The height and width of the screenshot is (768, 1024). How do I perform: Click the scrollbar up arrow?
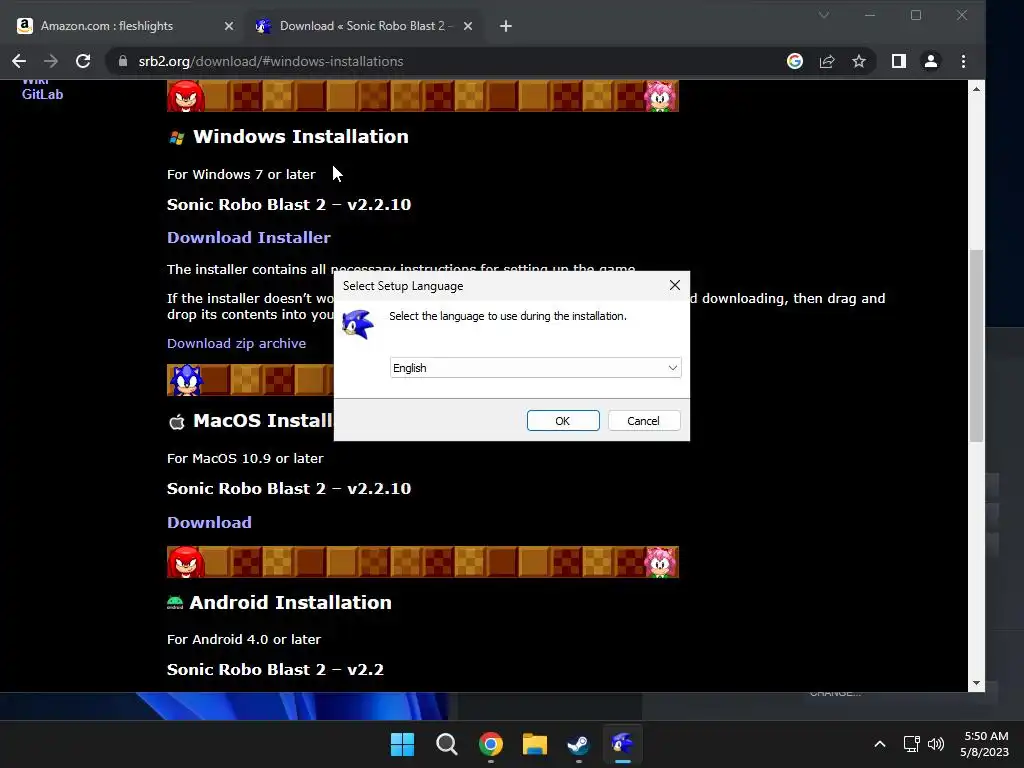(x=976, y=89)
